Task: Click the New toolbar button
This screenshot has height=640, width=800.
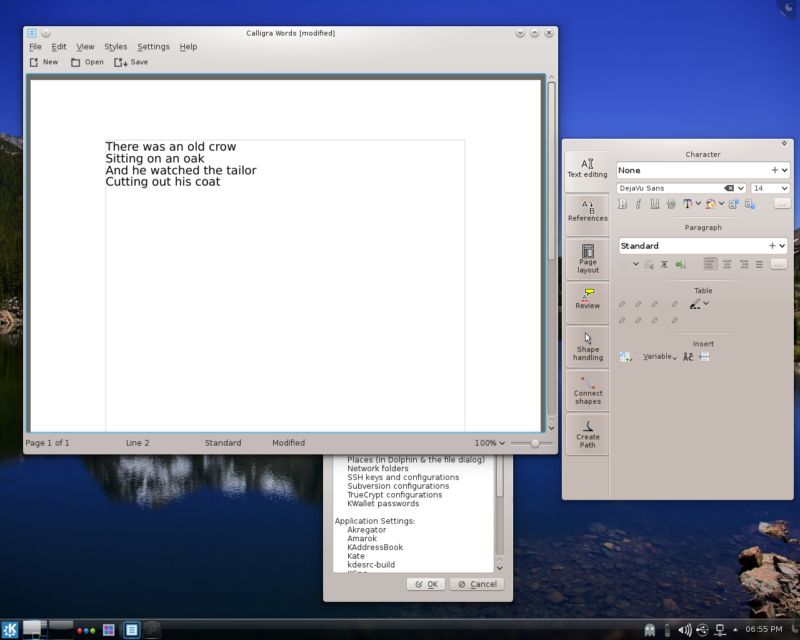Action: [x=44, y=62]
